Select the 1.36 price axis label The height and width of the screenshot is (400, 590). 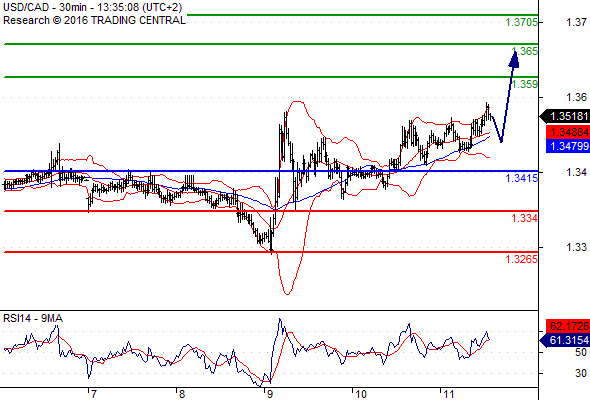(576, 97)
